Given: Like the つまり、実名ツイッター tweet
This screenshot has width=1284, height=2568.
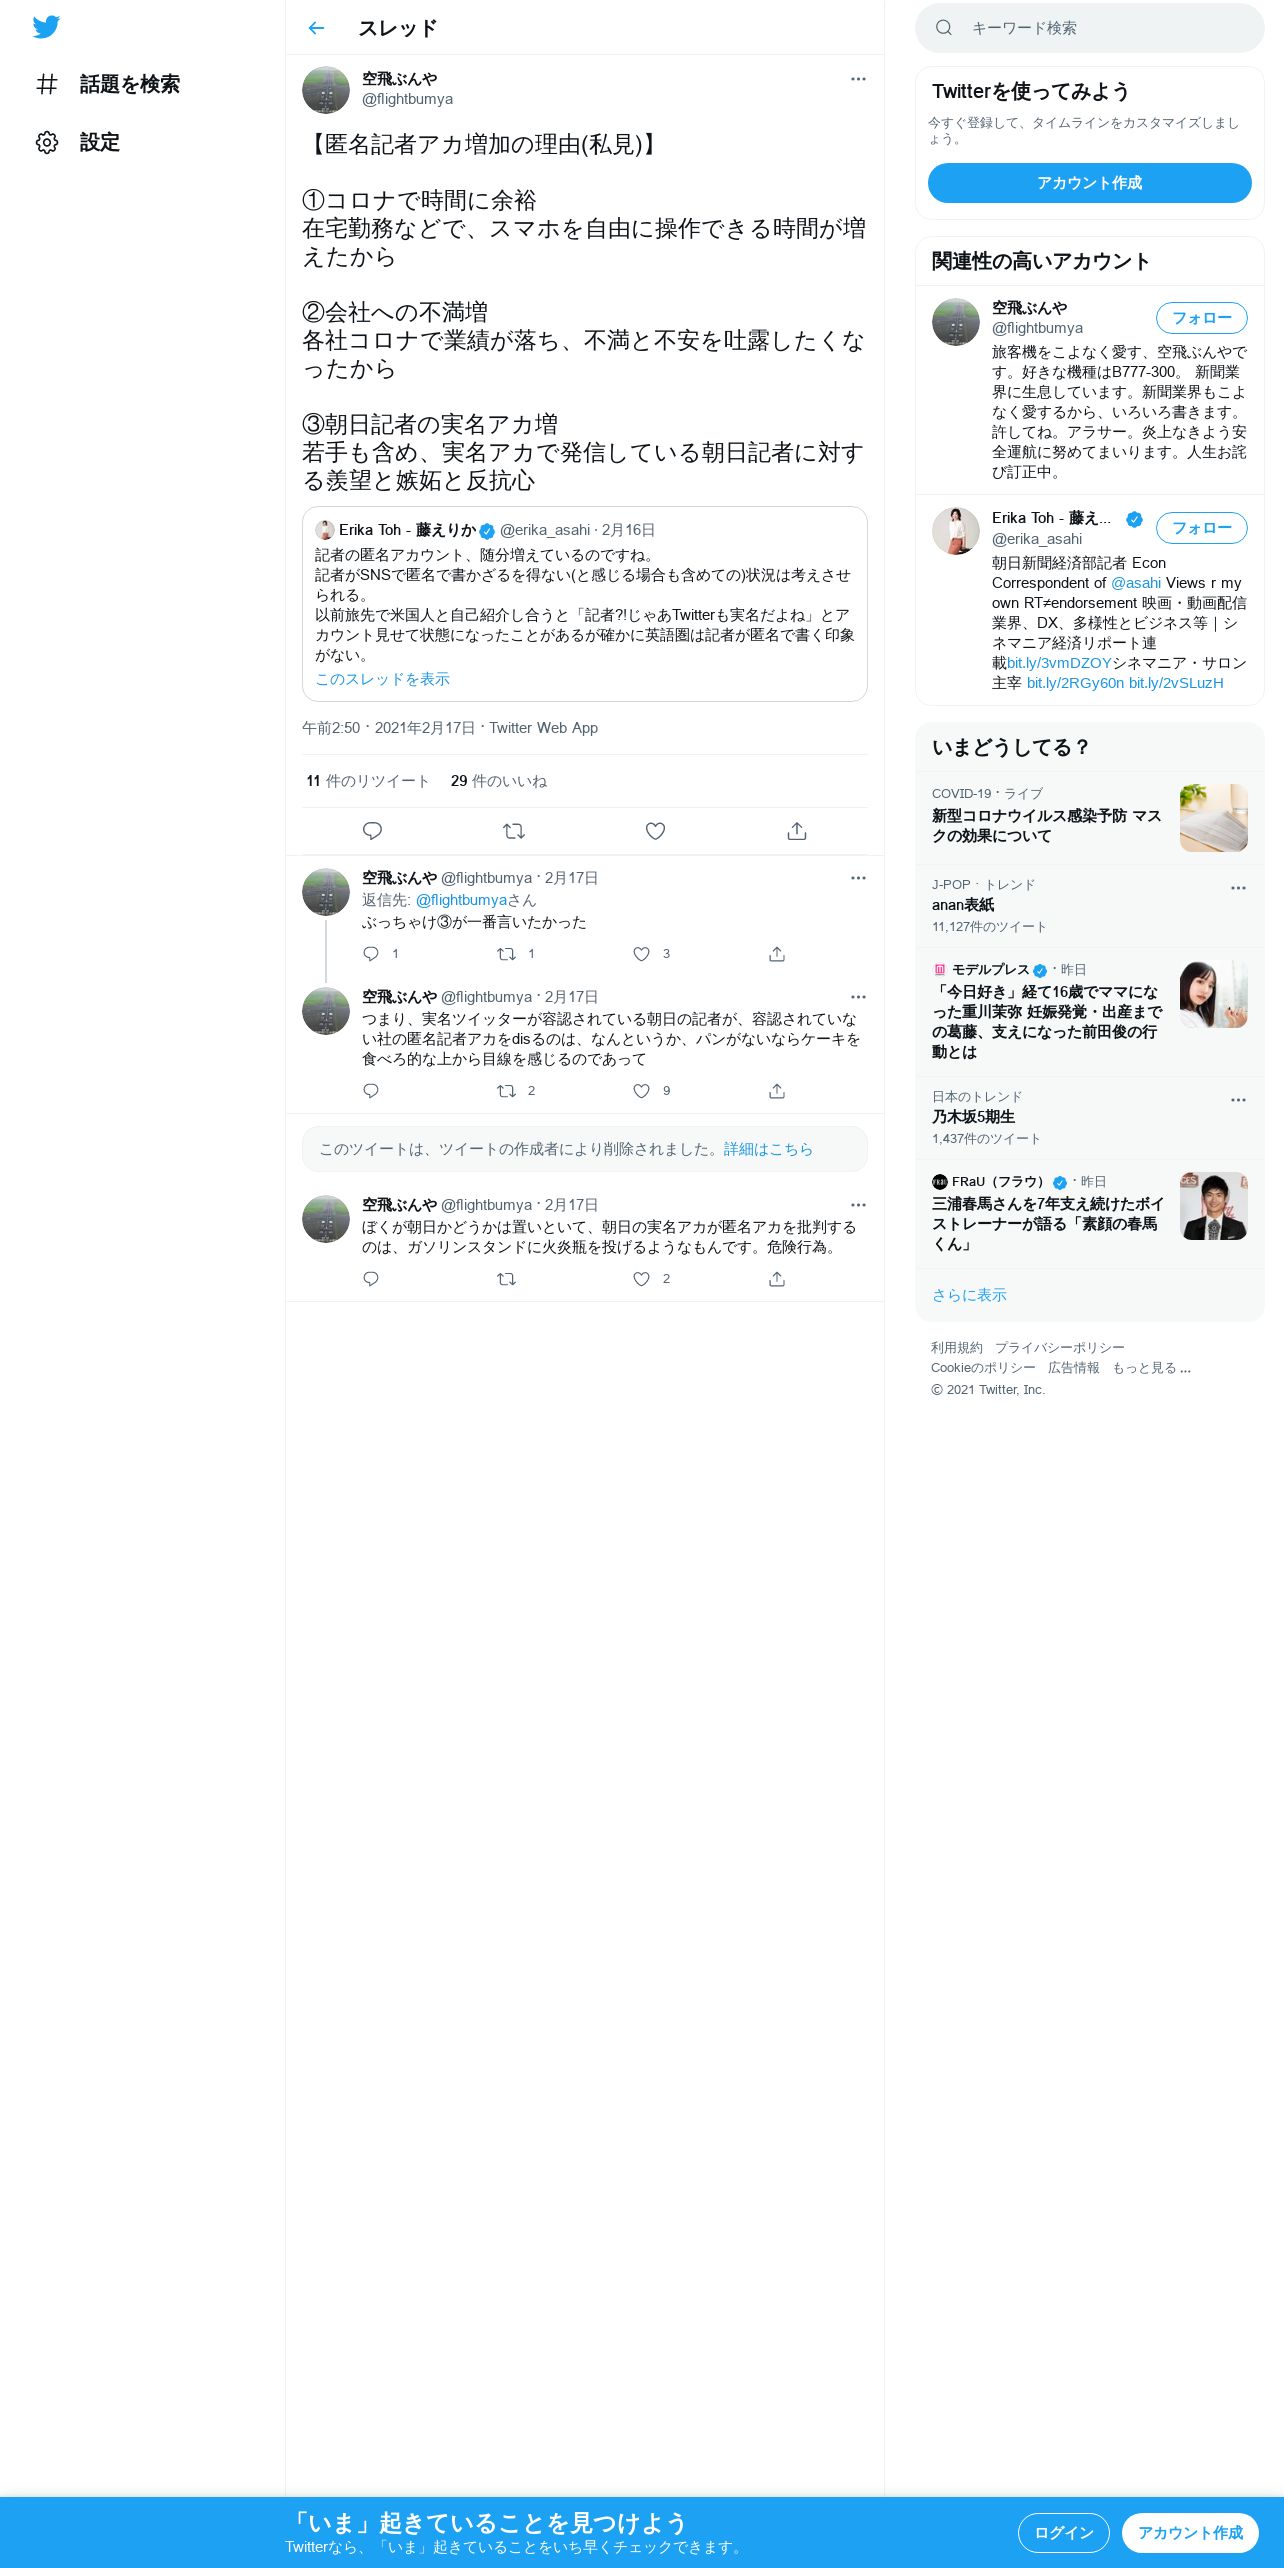Looking at the screenshot, I should (642, 1091).
